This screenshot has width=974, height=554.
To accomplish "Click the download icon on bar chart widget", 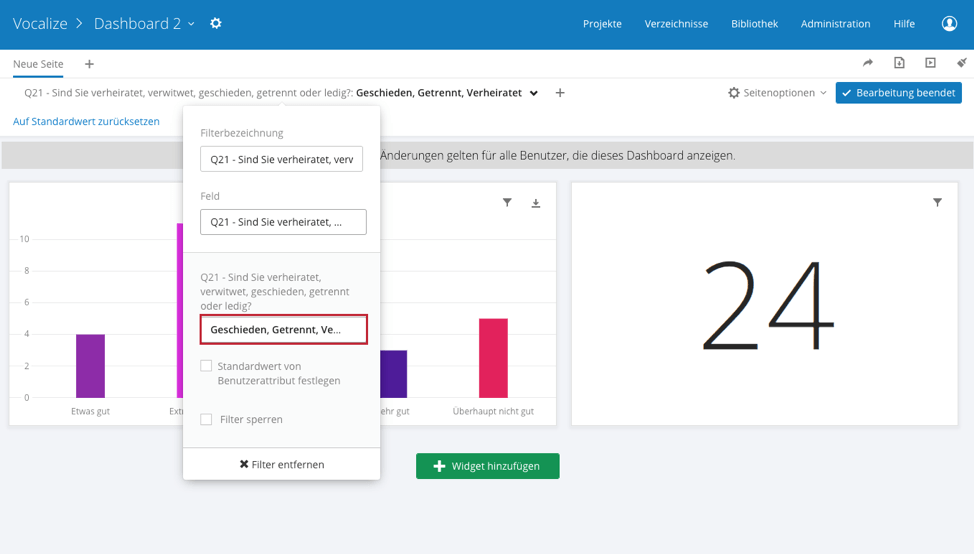I will 536,203.
